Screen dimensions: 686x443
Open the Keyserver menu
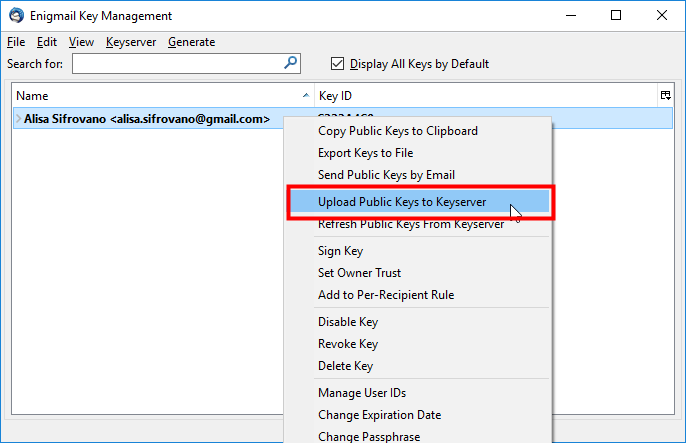pos(131,42)
